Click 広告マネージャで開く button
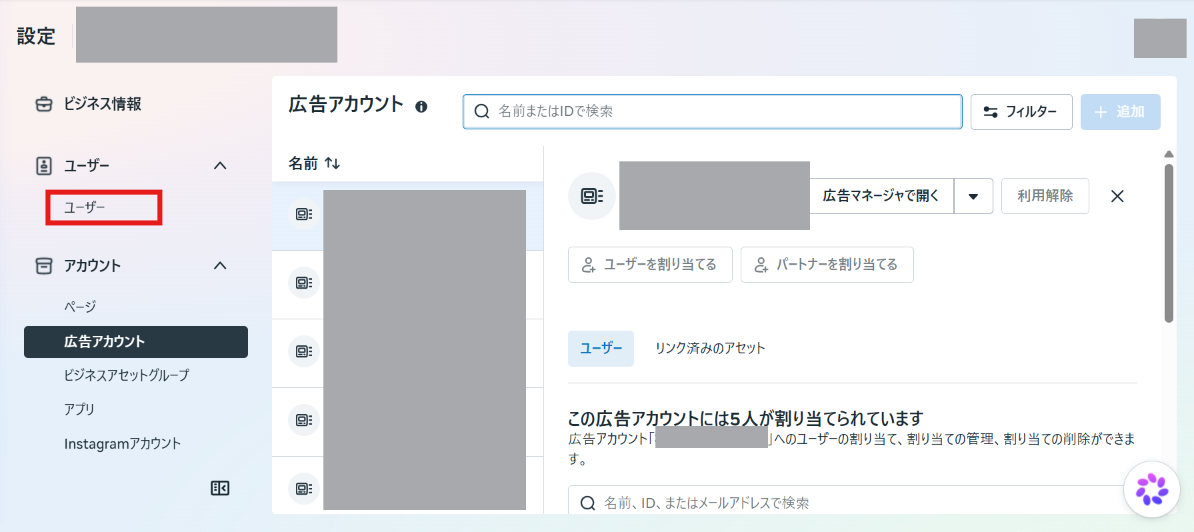The image size is (1194, 532). [880, 196]
